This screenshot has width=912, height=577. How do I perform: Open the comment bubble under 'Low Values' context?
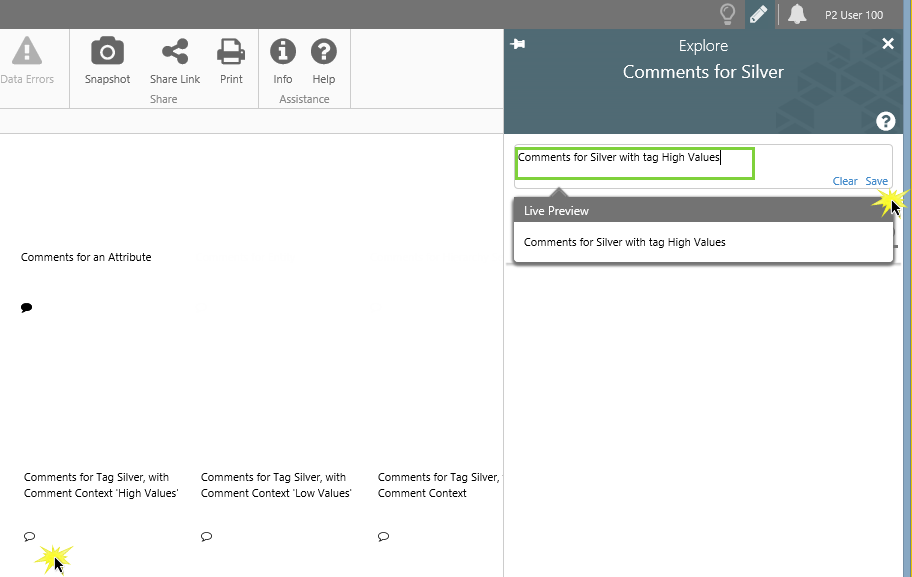click(206, 537)
